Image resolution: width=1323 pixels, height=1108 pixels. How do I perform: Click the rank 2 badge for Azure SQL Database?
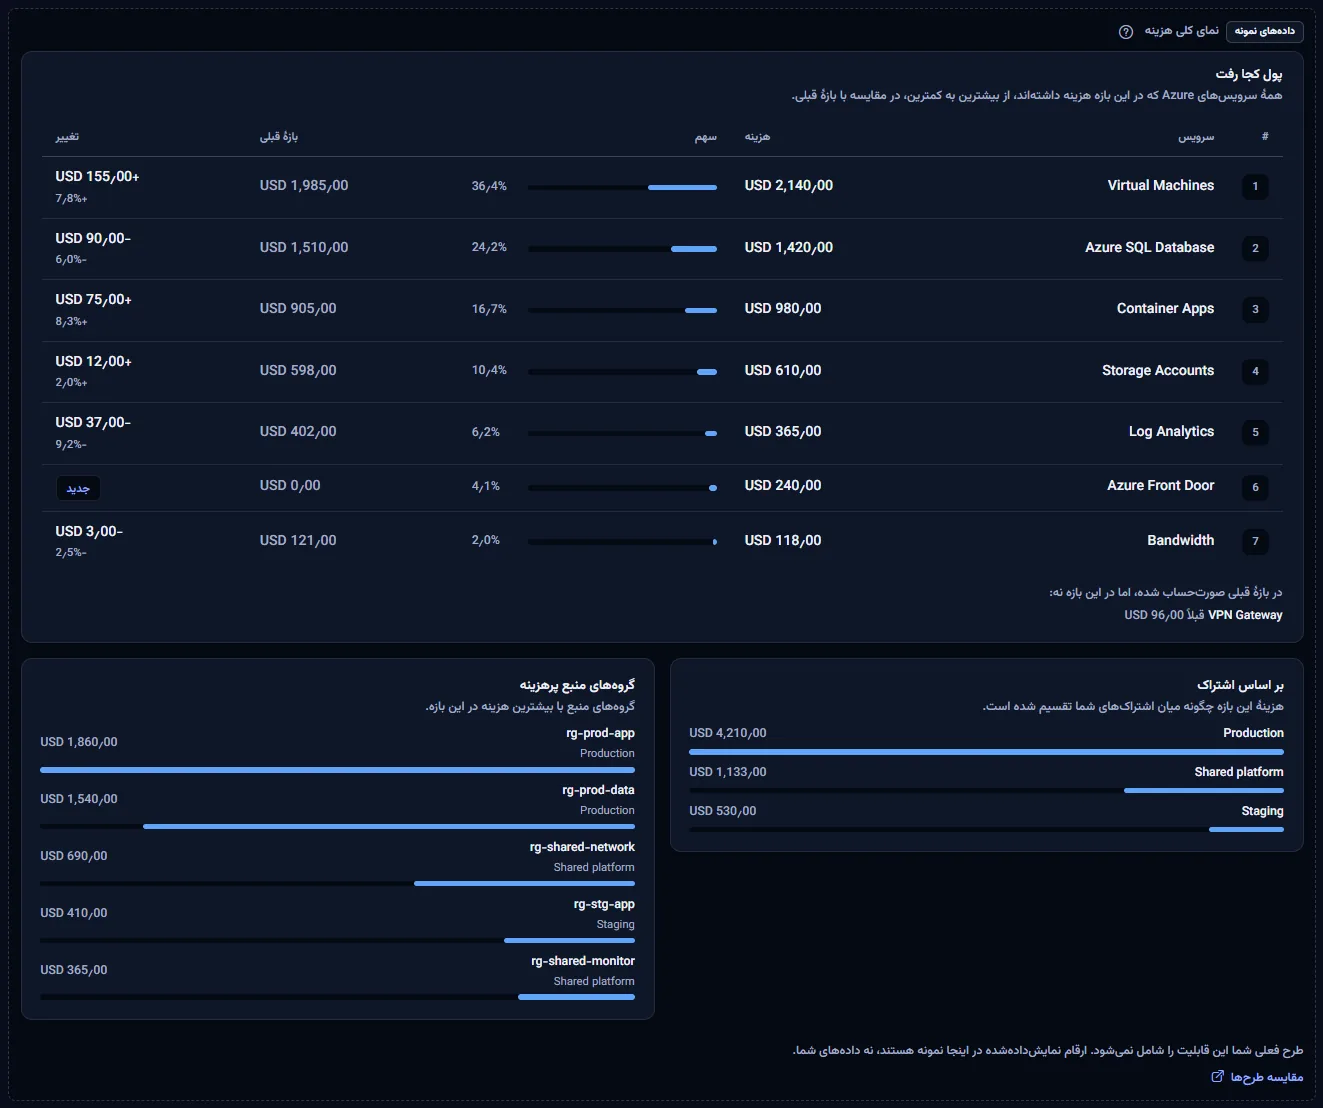[1255, 248]
